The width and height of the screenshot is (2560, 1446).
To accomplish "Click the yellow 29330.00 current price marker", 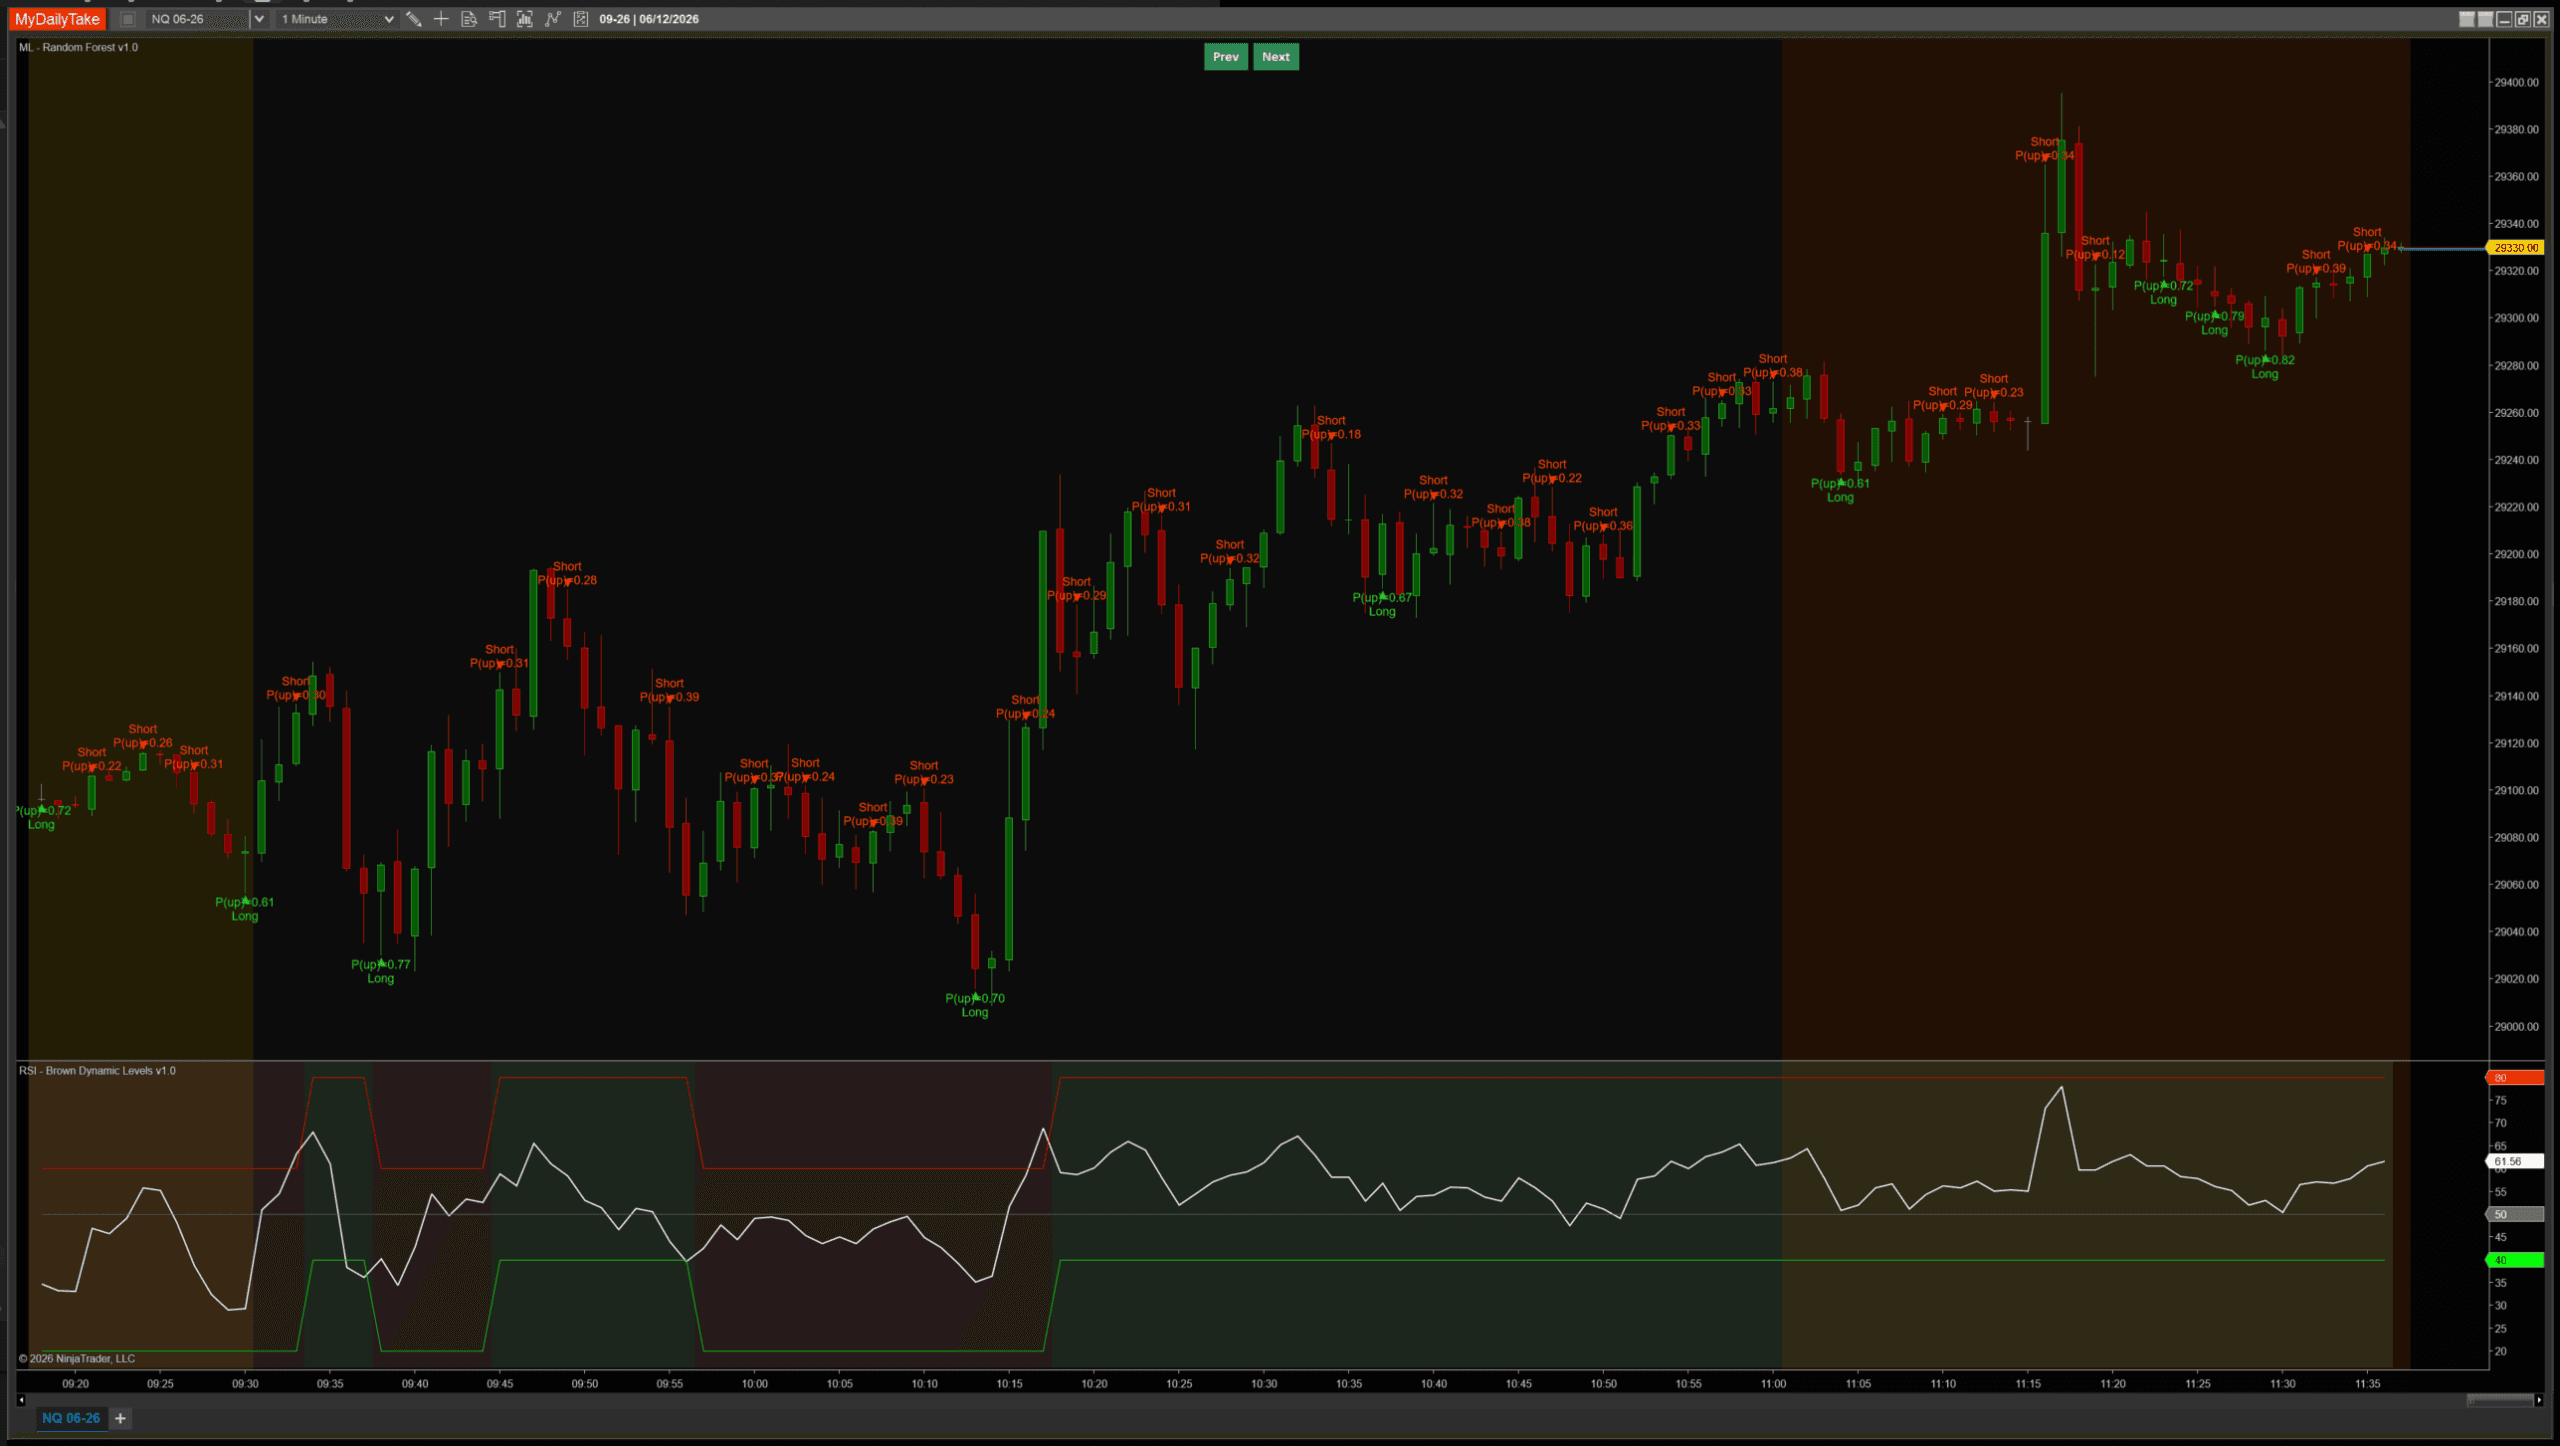I will [x=2515, y=247].
